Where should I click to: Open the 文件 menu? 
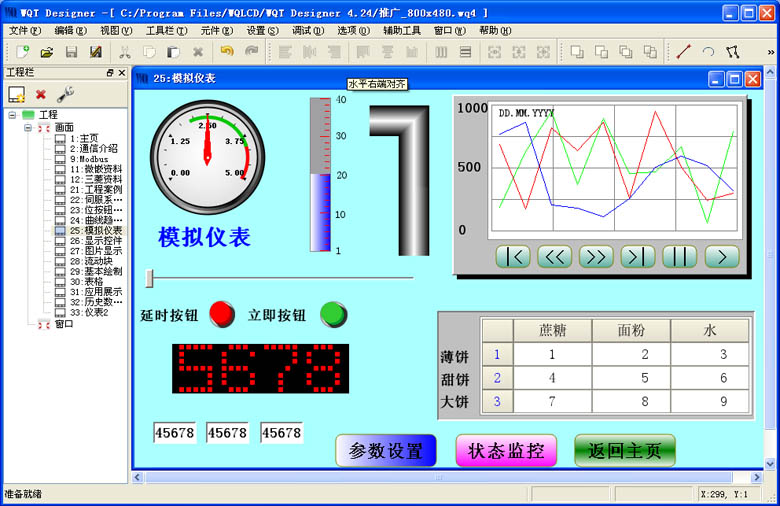[x=25, y=30]
